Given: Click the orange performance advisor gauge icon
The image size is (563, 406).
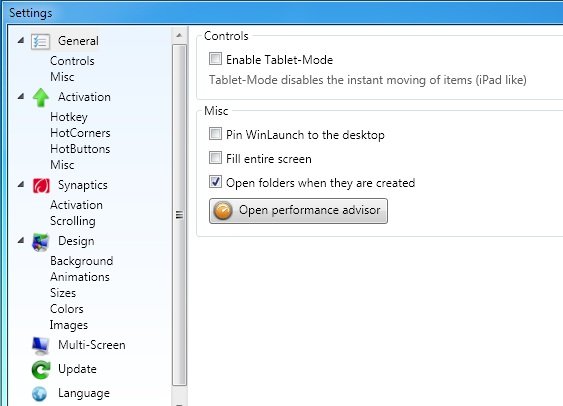Looking at the screenshot, I should tap(223, 211).
